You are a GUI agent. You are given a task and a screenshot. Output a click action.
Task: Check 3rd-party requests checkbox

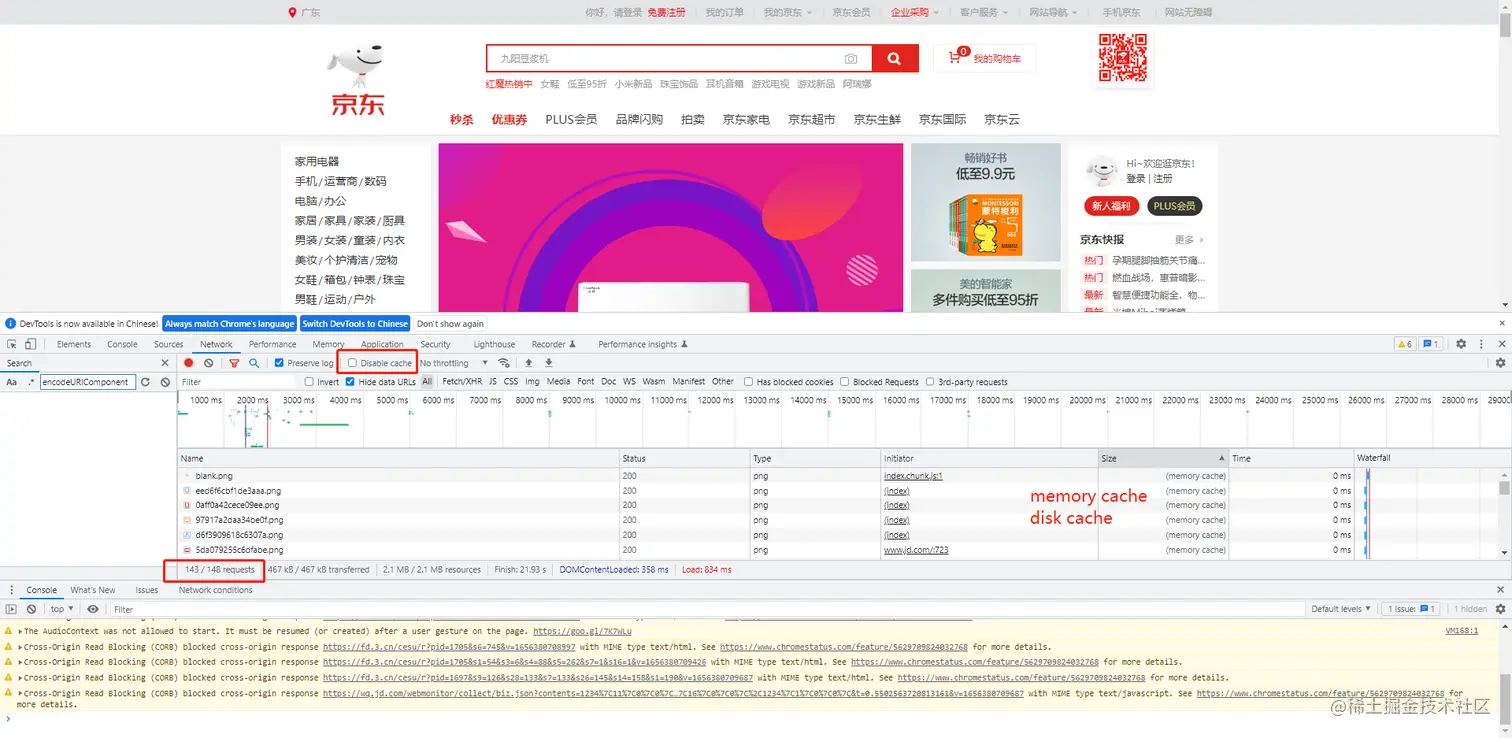click(930, 382)
